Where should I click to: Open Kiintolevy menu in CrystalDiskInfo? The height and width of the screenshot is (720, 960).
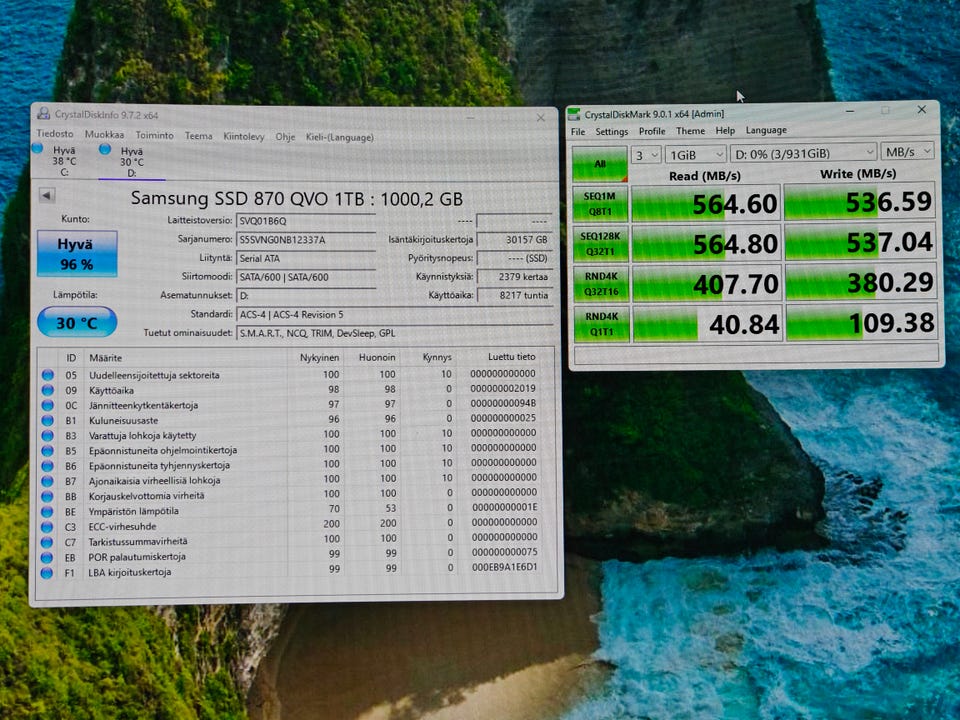point(244,137)
